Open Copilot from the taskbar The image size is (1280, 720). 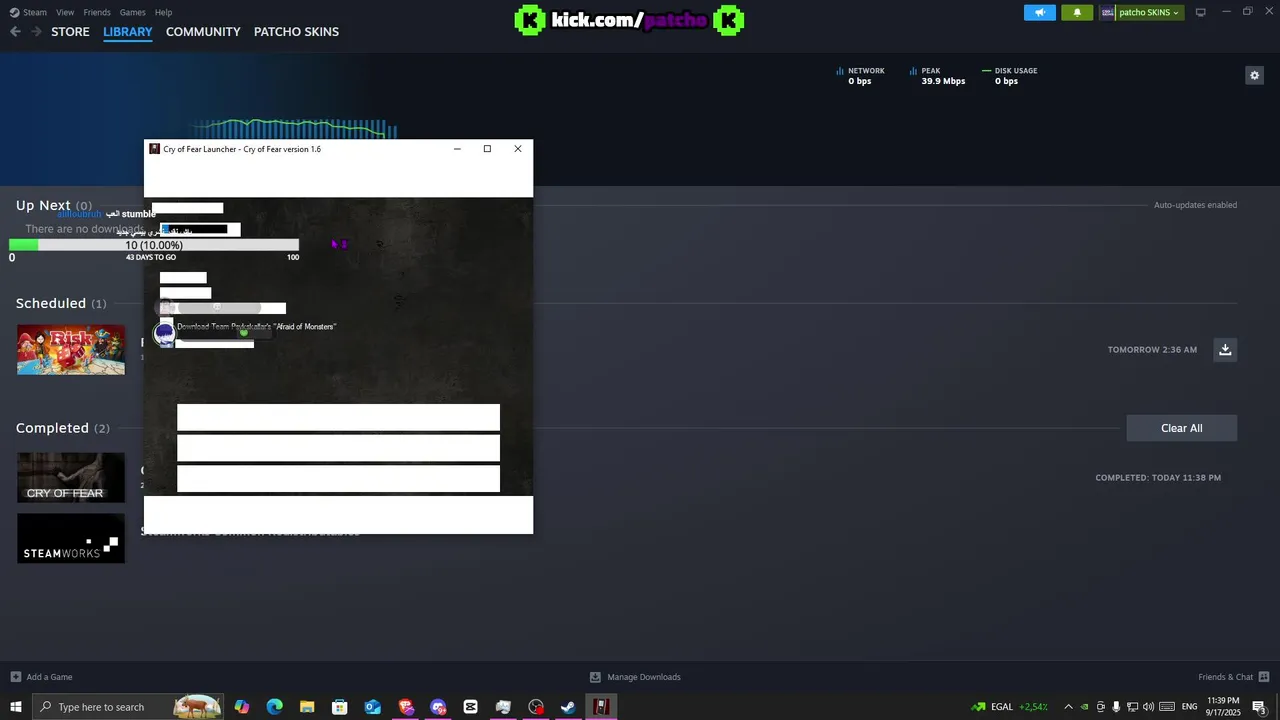click(242, 707)
